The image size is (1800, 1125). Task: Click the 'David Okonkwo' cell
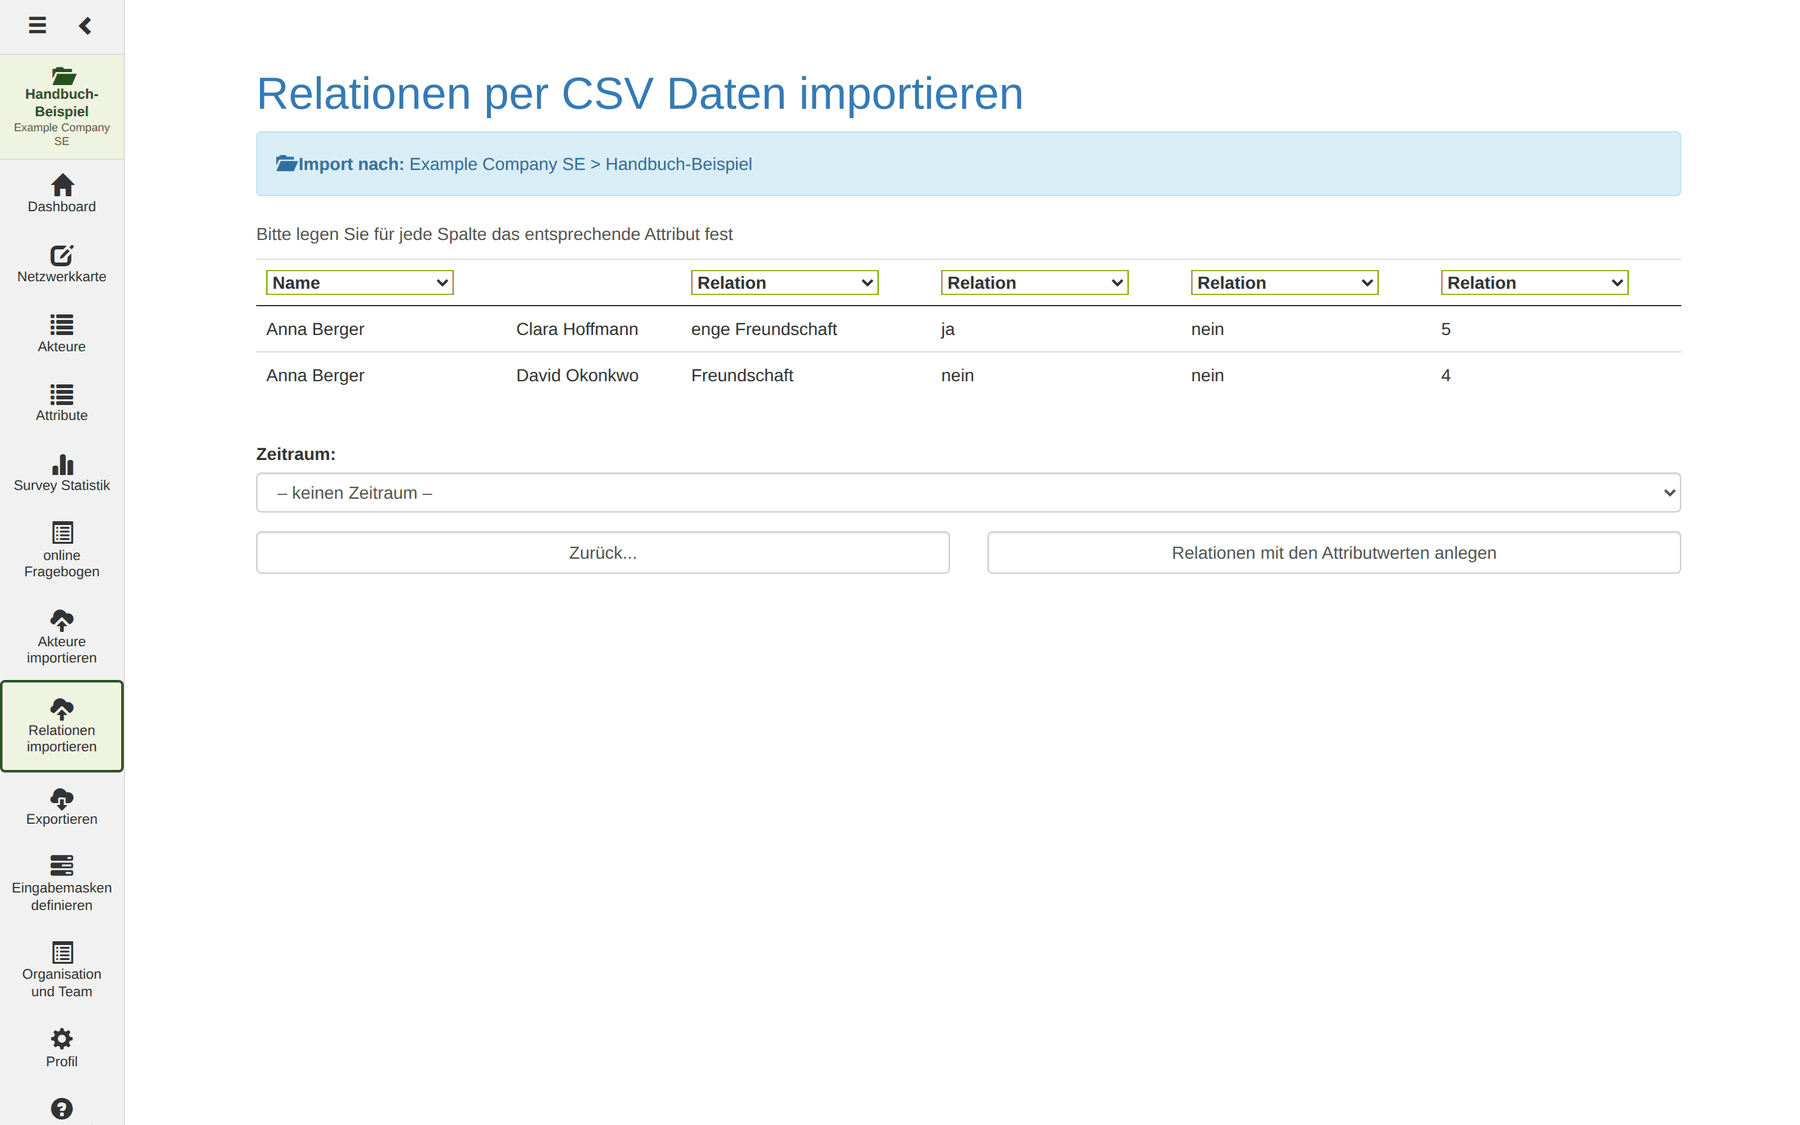pos(577,375)
